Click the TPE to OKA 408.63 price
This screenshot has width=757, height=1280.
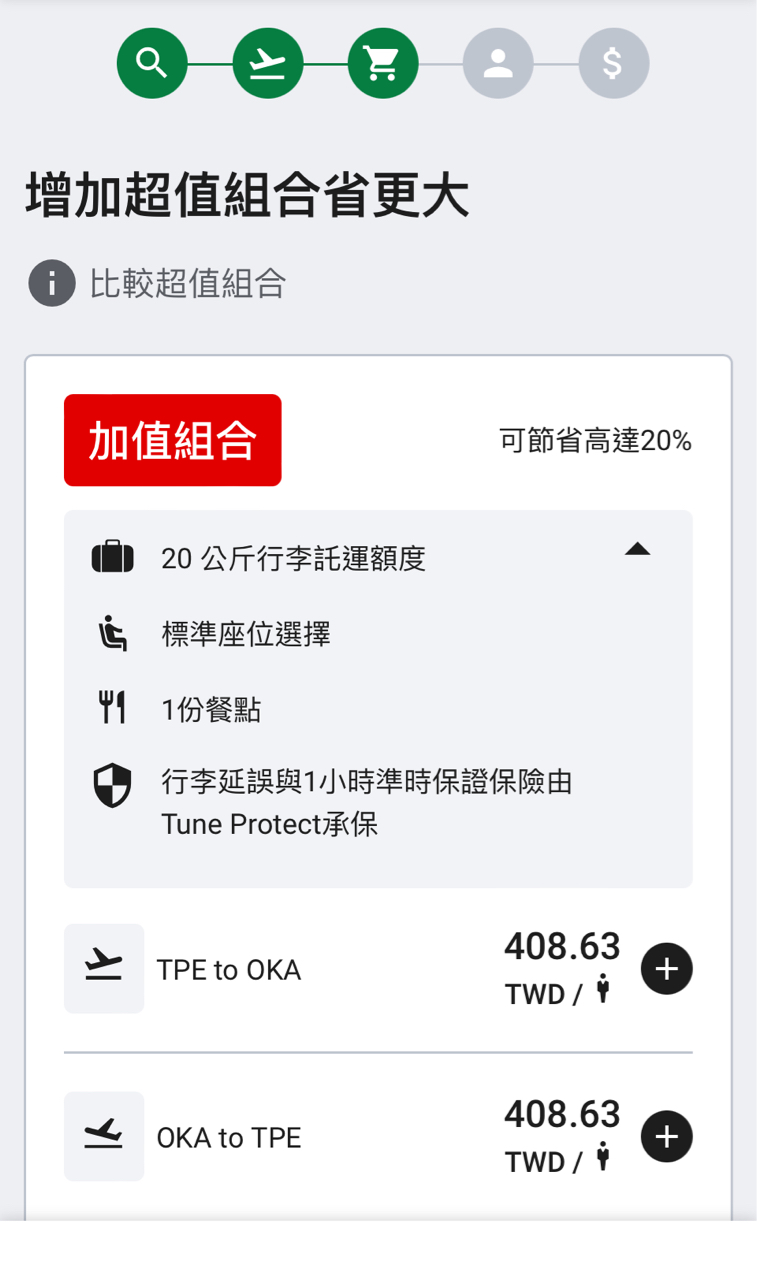(561, 946)
